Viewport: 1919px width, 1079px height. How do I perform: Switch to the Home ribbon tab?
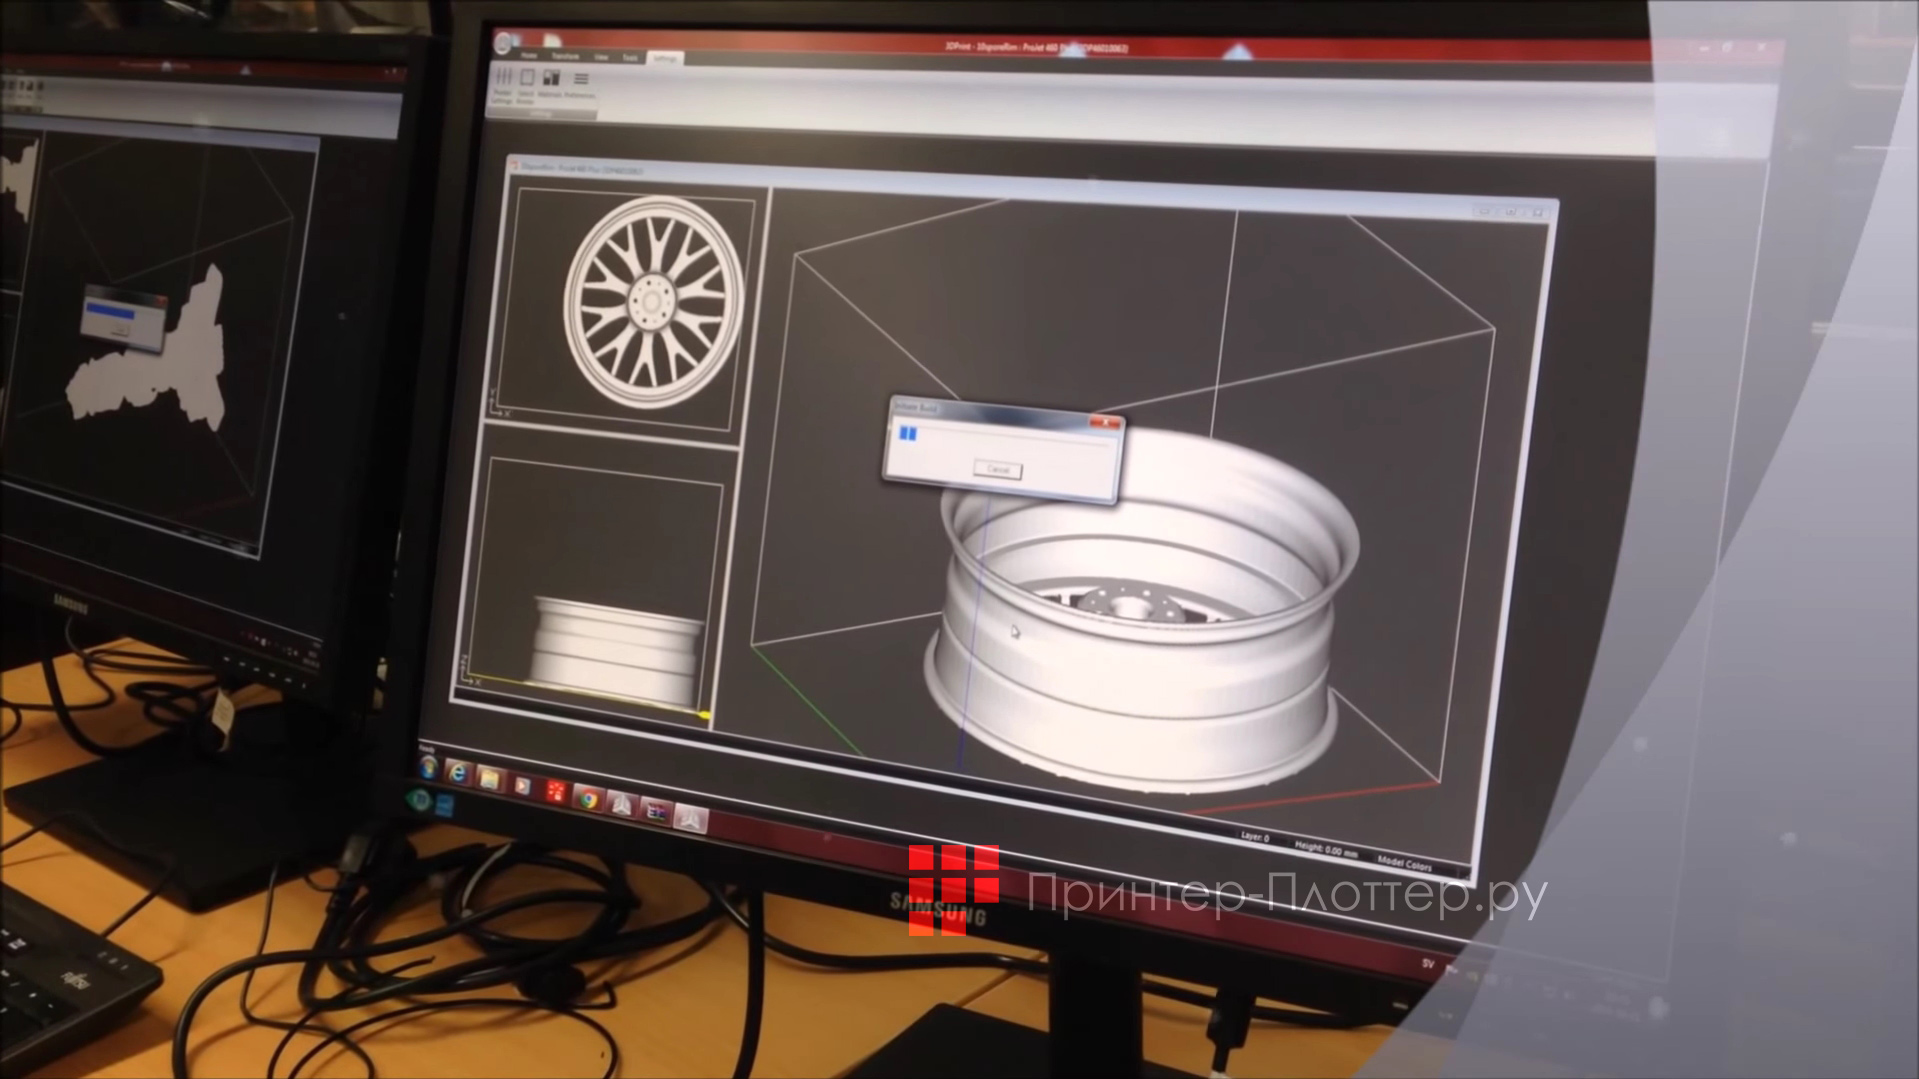tap(530, 56)
